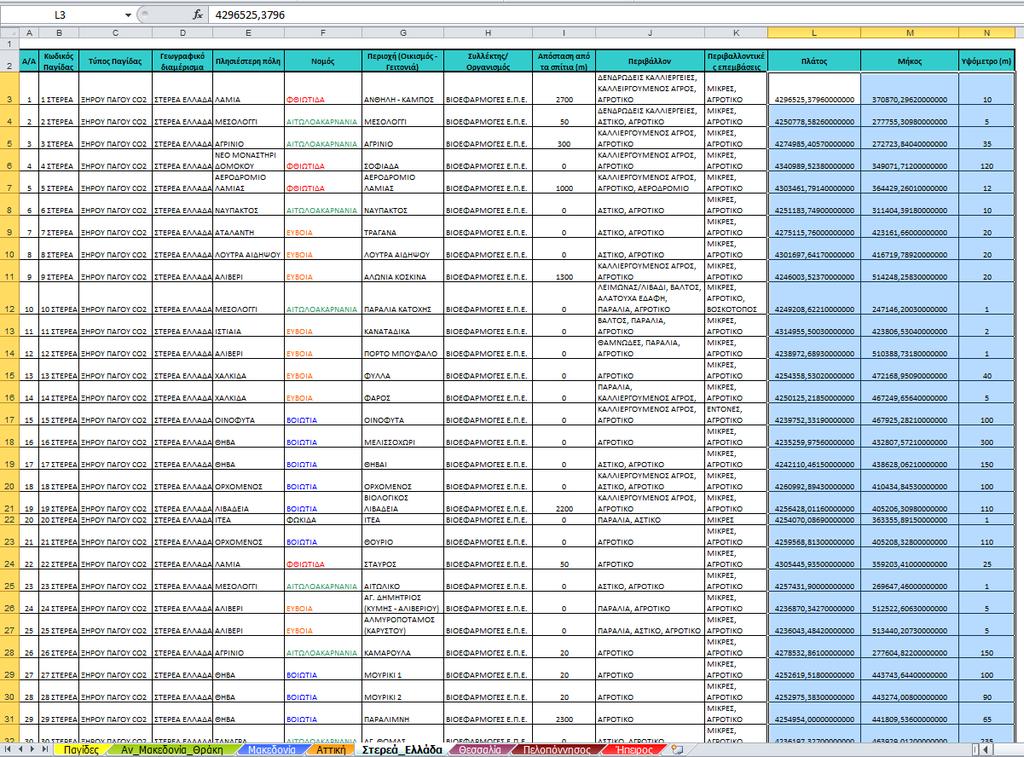Click the cell ΤΡΑΓΑΝΑ
Image resolution: width=1024 pixels, height=757 pixels.
coord(402,227)
